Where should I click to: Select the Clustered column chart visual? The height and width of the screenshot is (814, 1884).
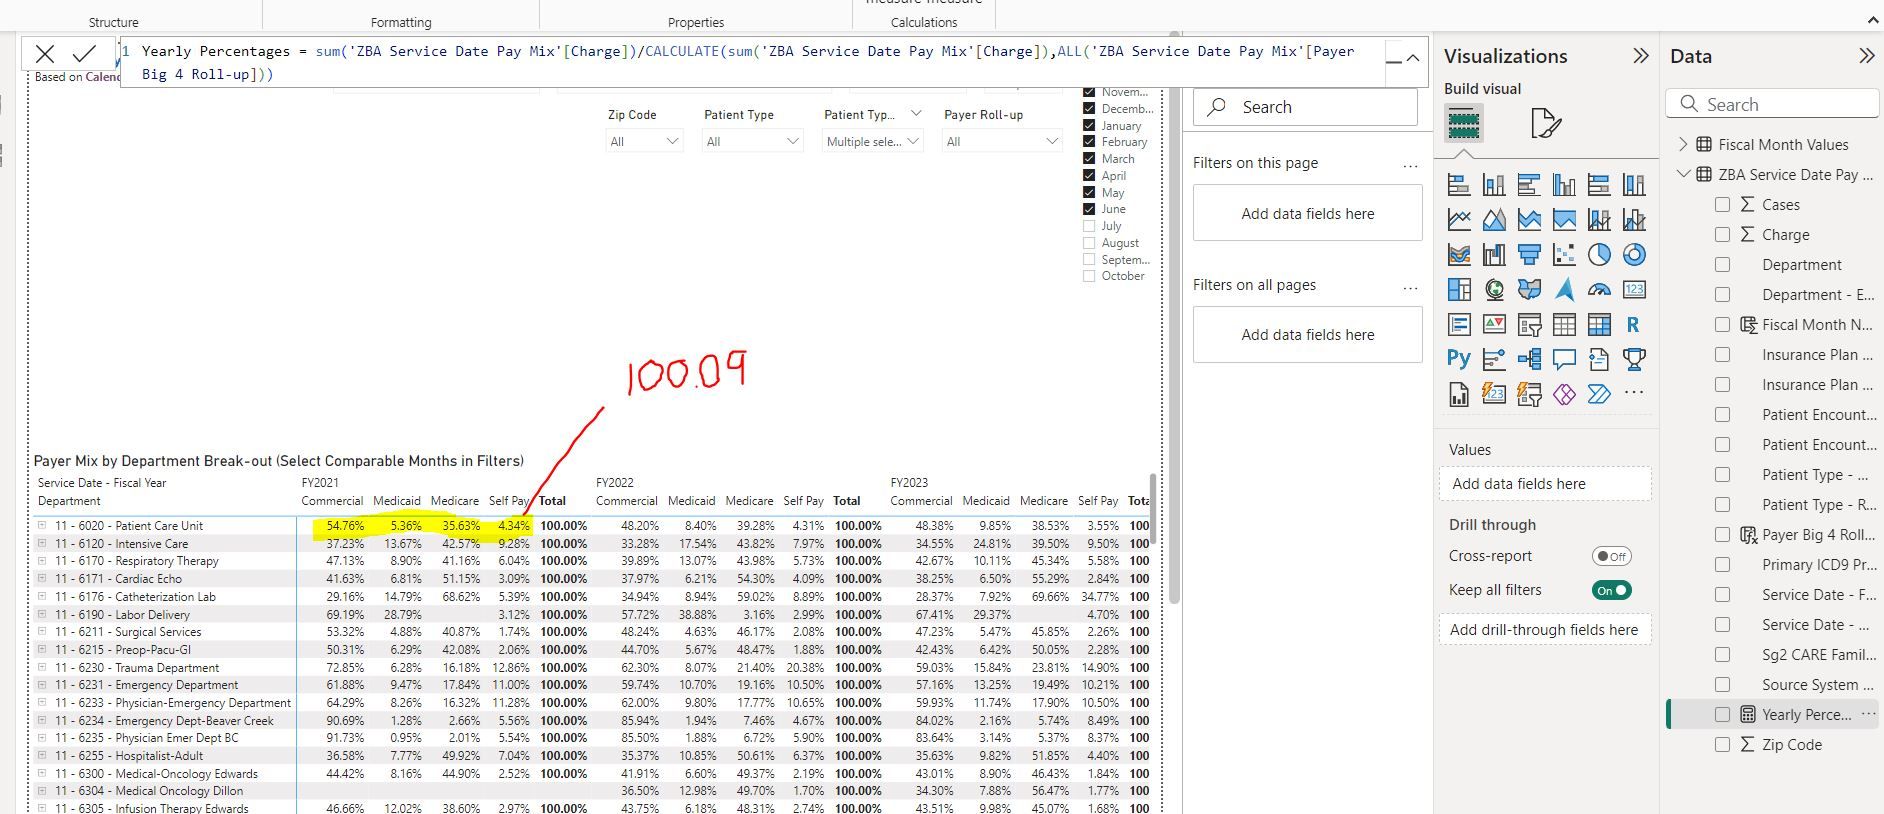(1564, 184)
